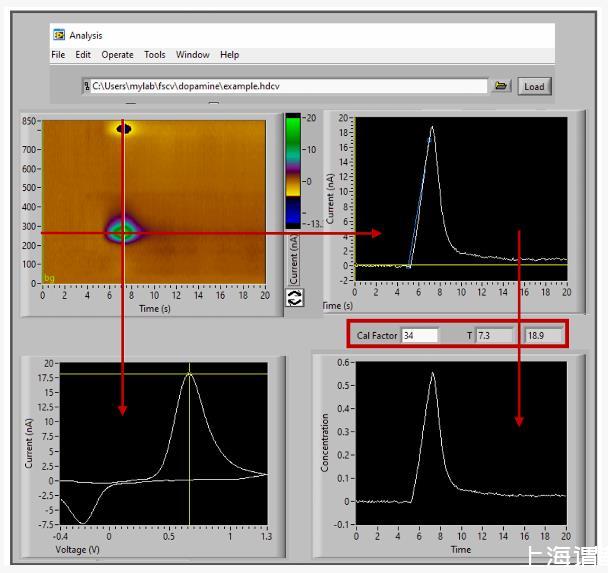Open the Operate menu
Screen dimensions: 608x573
[117, 55]
